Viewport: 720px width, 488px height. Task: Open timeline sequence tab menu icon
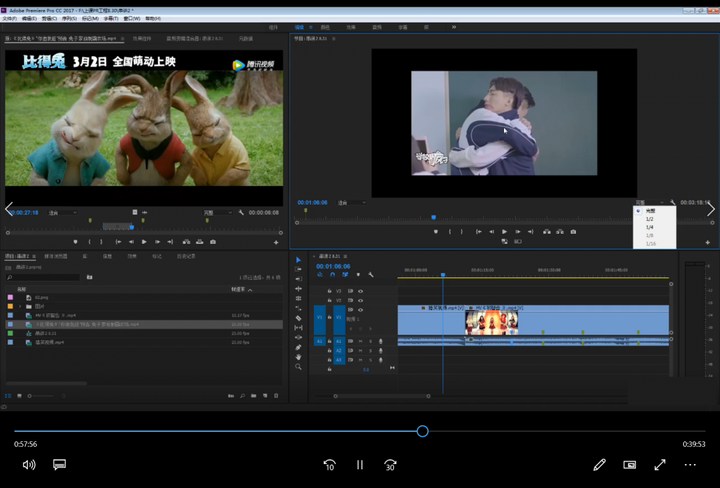[345, 256]
